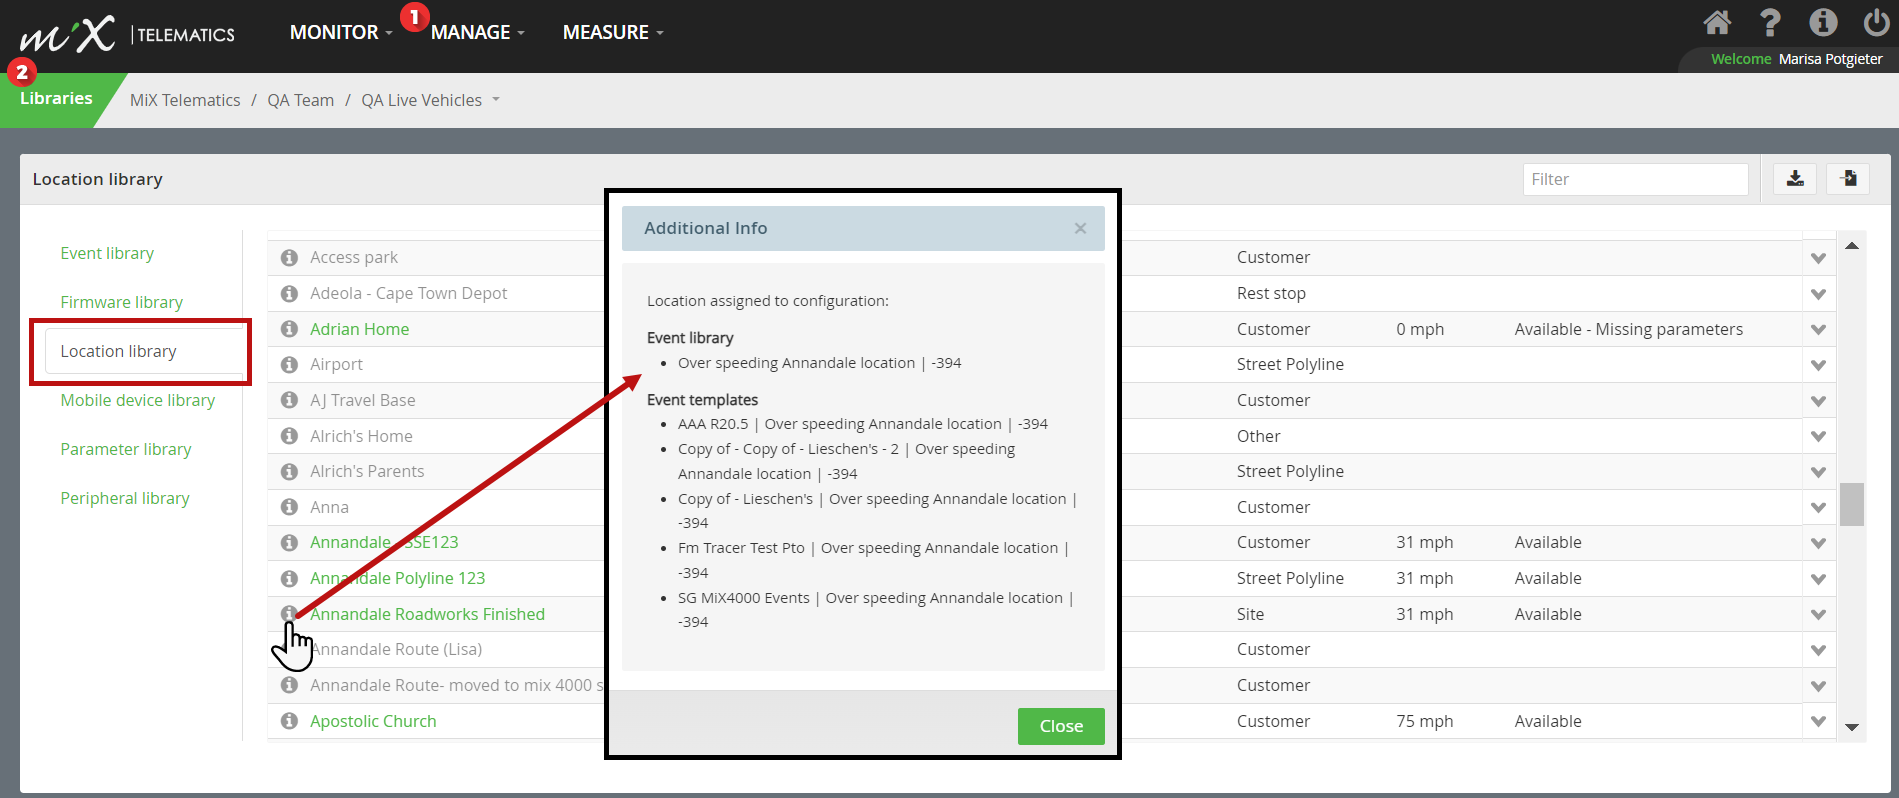This screenshot has width=1899, height=798.
Task: Open info icon for AJ Travel Base
Action: 289,400
